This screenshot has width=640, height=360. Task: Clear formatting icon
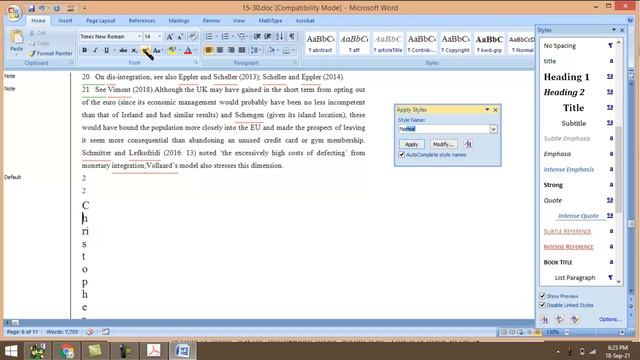(193, 37)
